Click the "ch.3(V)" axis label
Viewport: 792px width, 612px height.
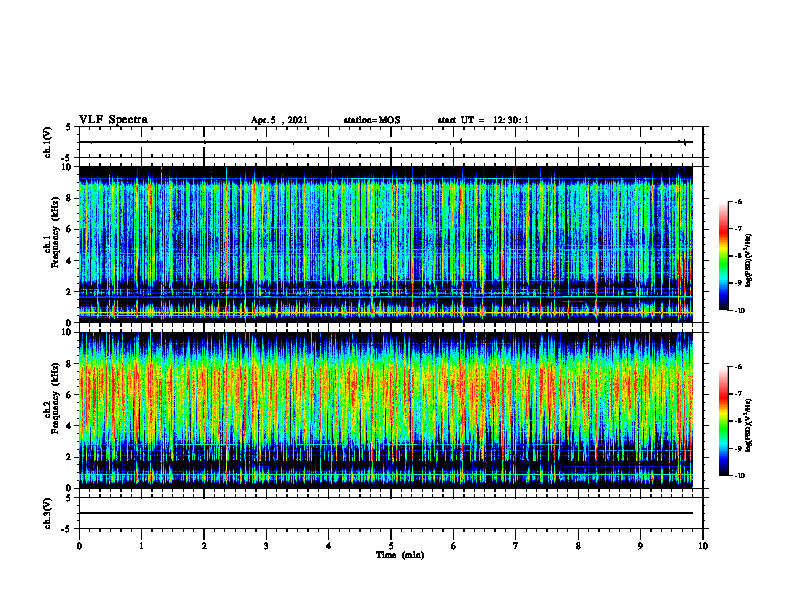coord(47,513)
